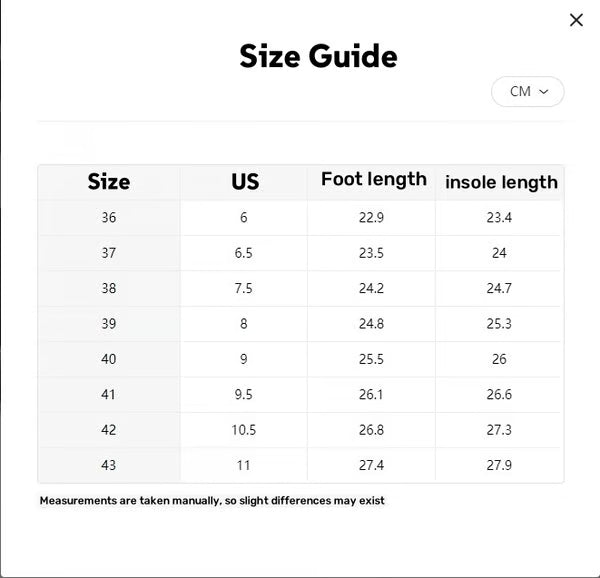Open the CM unit dropdown
This screenshot has width=600, height=578.
pyautogui.click(x=528, y=91)
